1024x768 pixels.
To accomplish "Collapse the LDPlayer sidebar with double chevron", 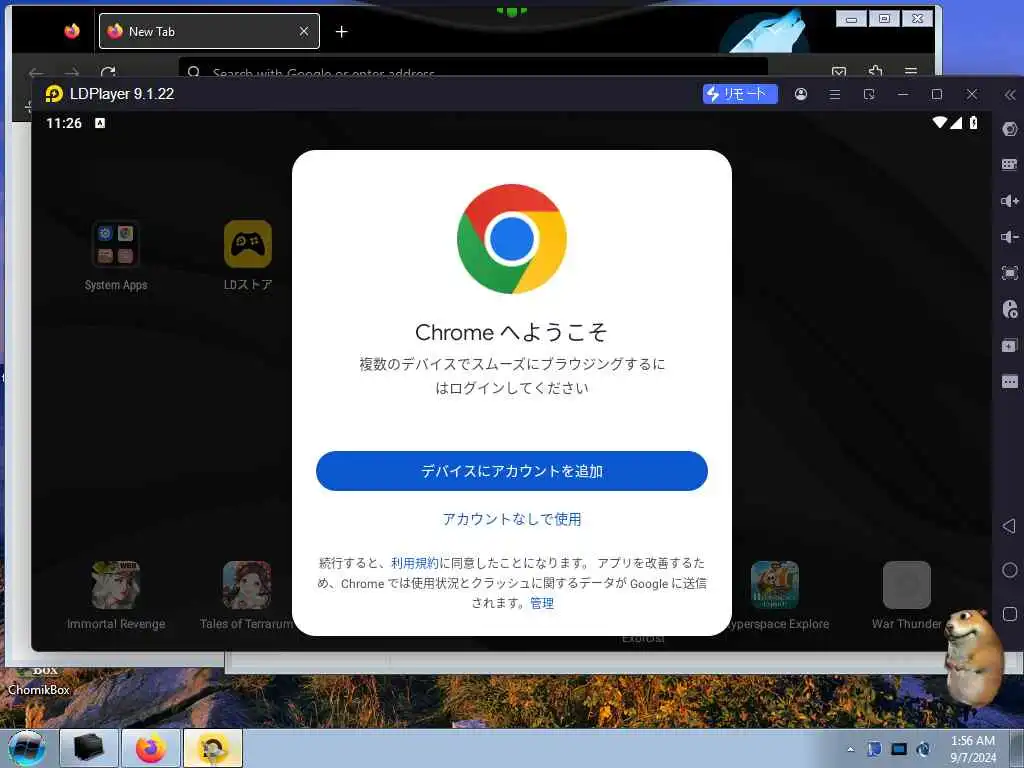I will click(x=1010, y=95).
